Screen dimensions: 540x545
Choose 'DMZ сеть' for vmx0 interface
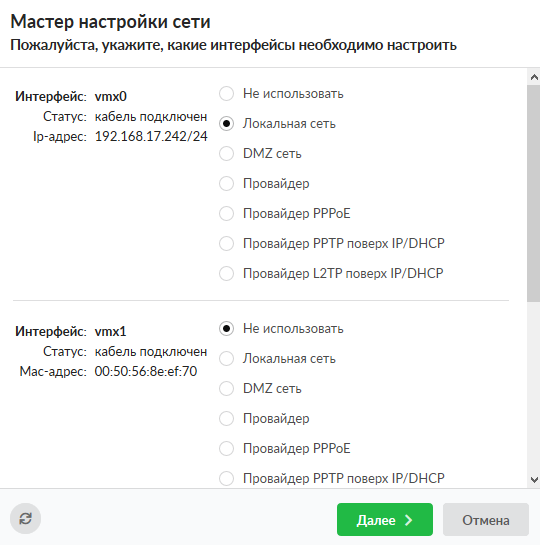pos(226,153)
